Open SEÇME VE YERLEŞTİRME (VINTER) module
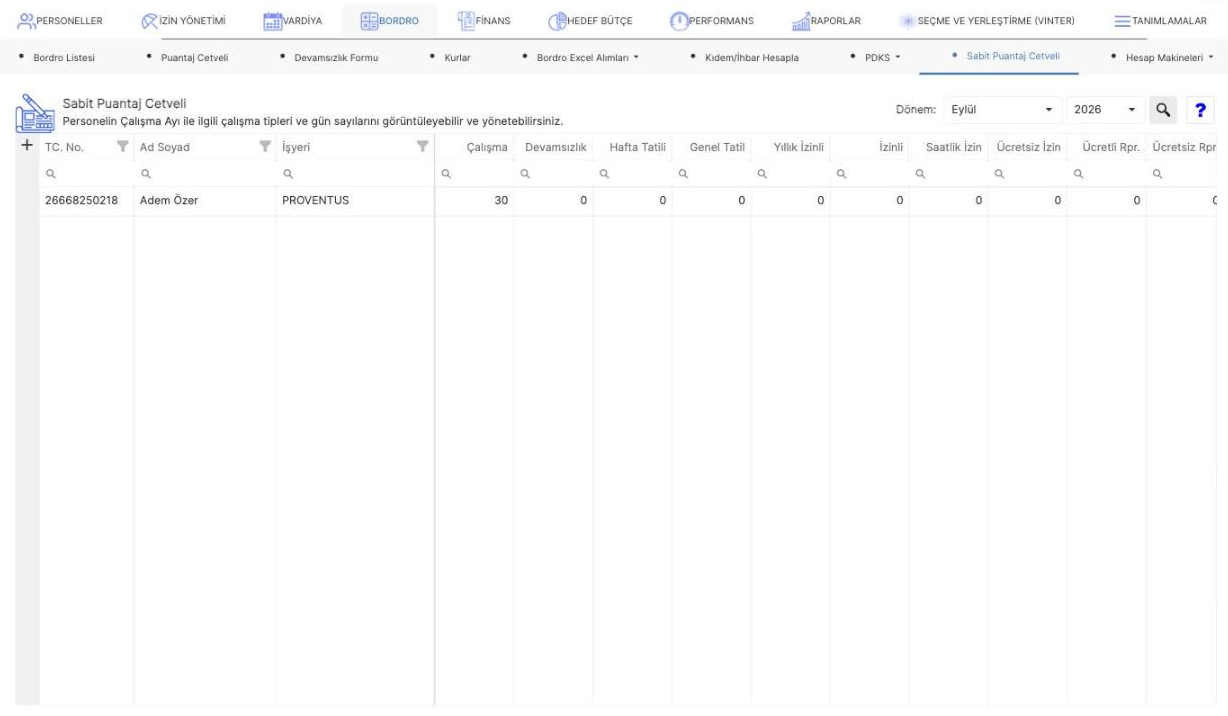Screen dimensions: 1228x716 click(x=987, y=21)
